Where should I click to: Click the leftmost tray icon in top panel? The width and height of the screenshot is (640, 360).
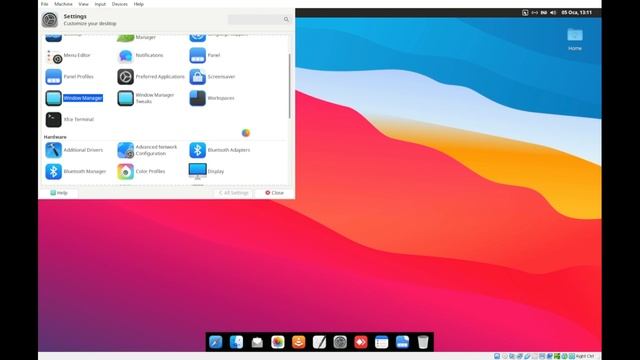tap(525, 13)
